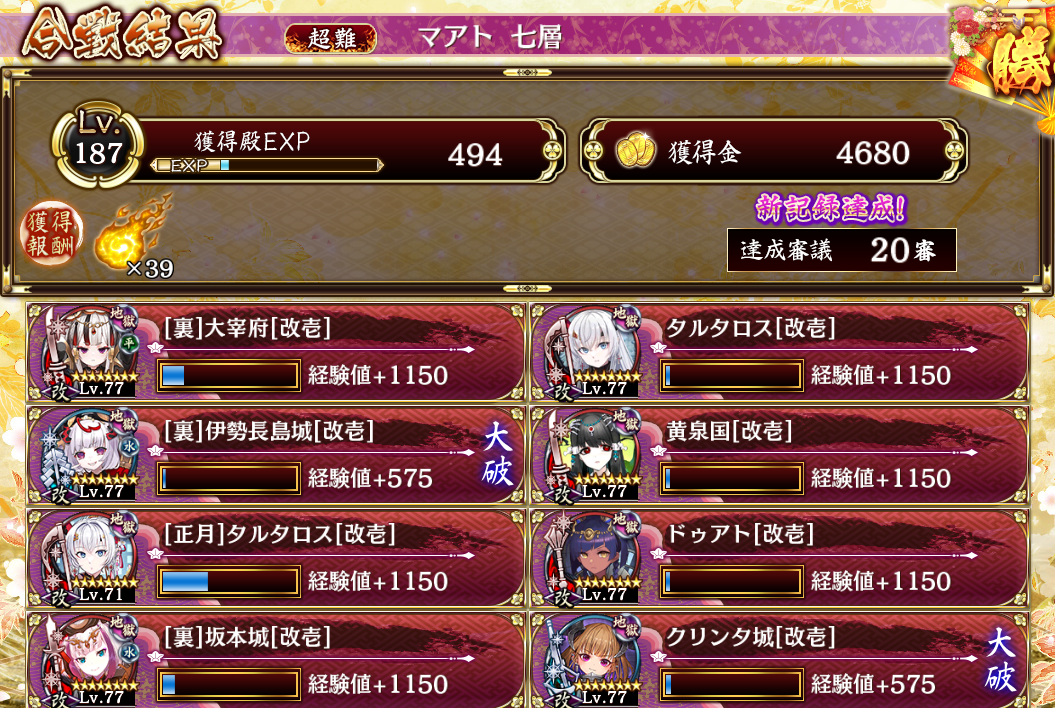Image resolution: width=1055 pixels, height=708 pixels.
Task: Click [正月]タルタロス[改壱] Lv.71 portrait
Action: tap(89, 558)
